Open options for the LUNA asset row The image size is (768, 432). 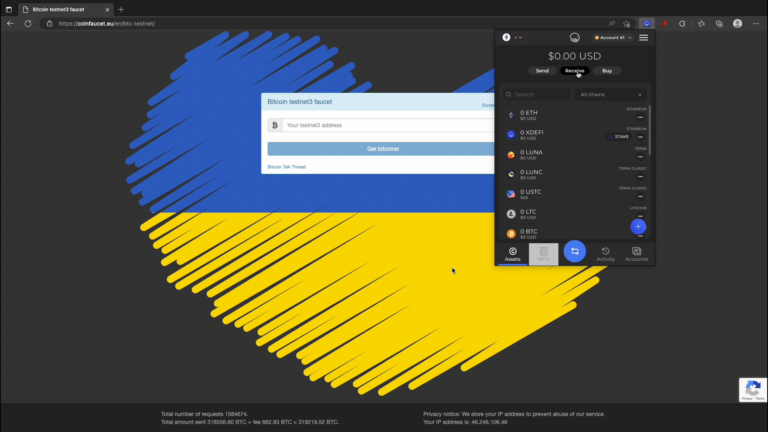pos(640,156)
